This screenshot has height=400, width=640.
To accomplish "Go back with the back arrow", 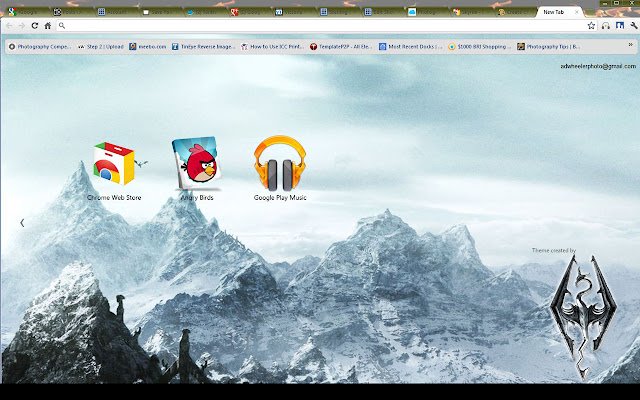I will (x=9, y=26).
